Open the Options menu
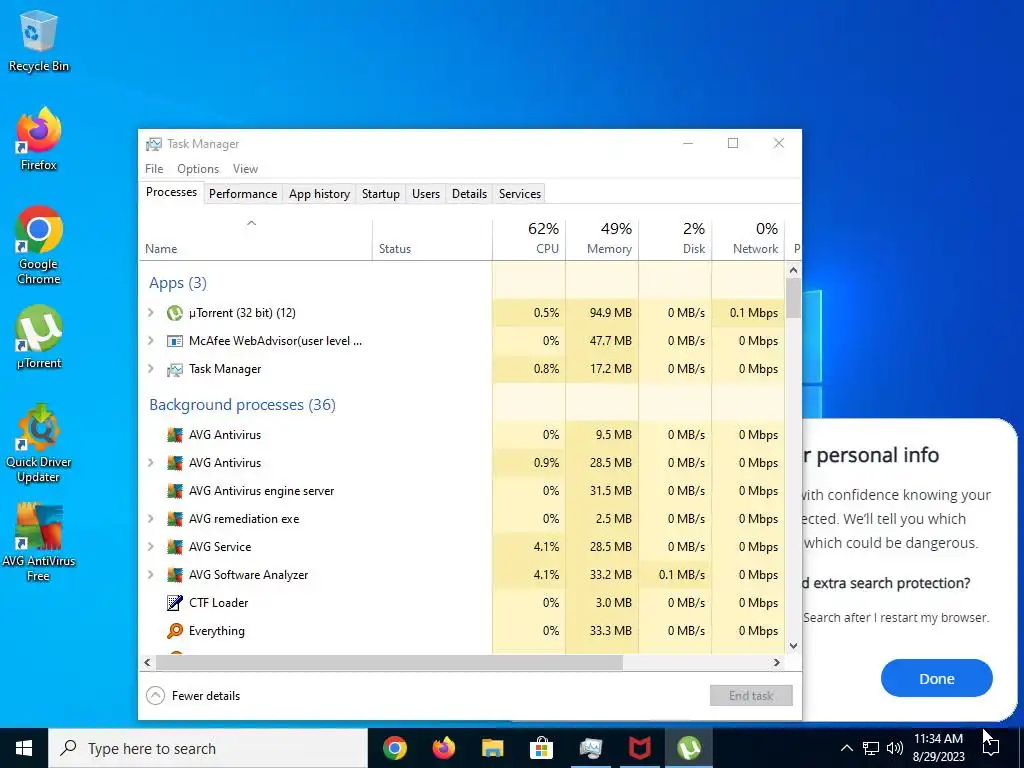1024x768 pixels. [x=198, y=168]
